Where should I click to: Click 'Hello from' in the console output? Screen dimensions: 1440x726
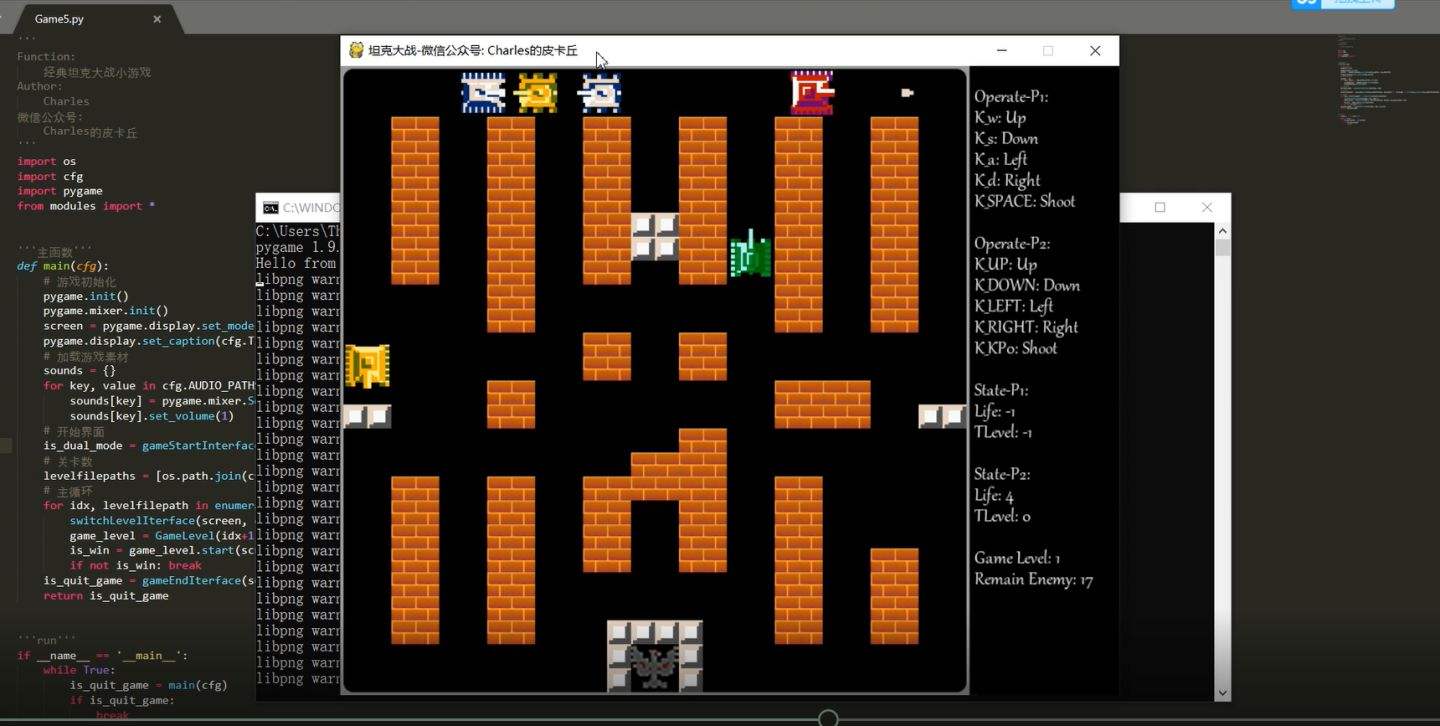pyautogui.click(x=296, y=263)
